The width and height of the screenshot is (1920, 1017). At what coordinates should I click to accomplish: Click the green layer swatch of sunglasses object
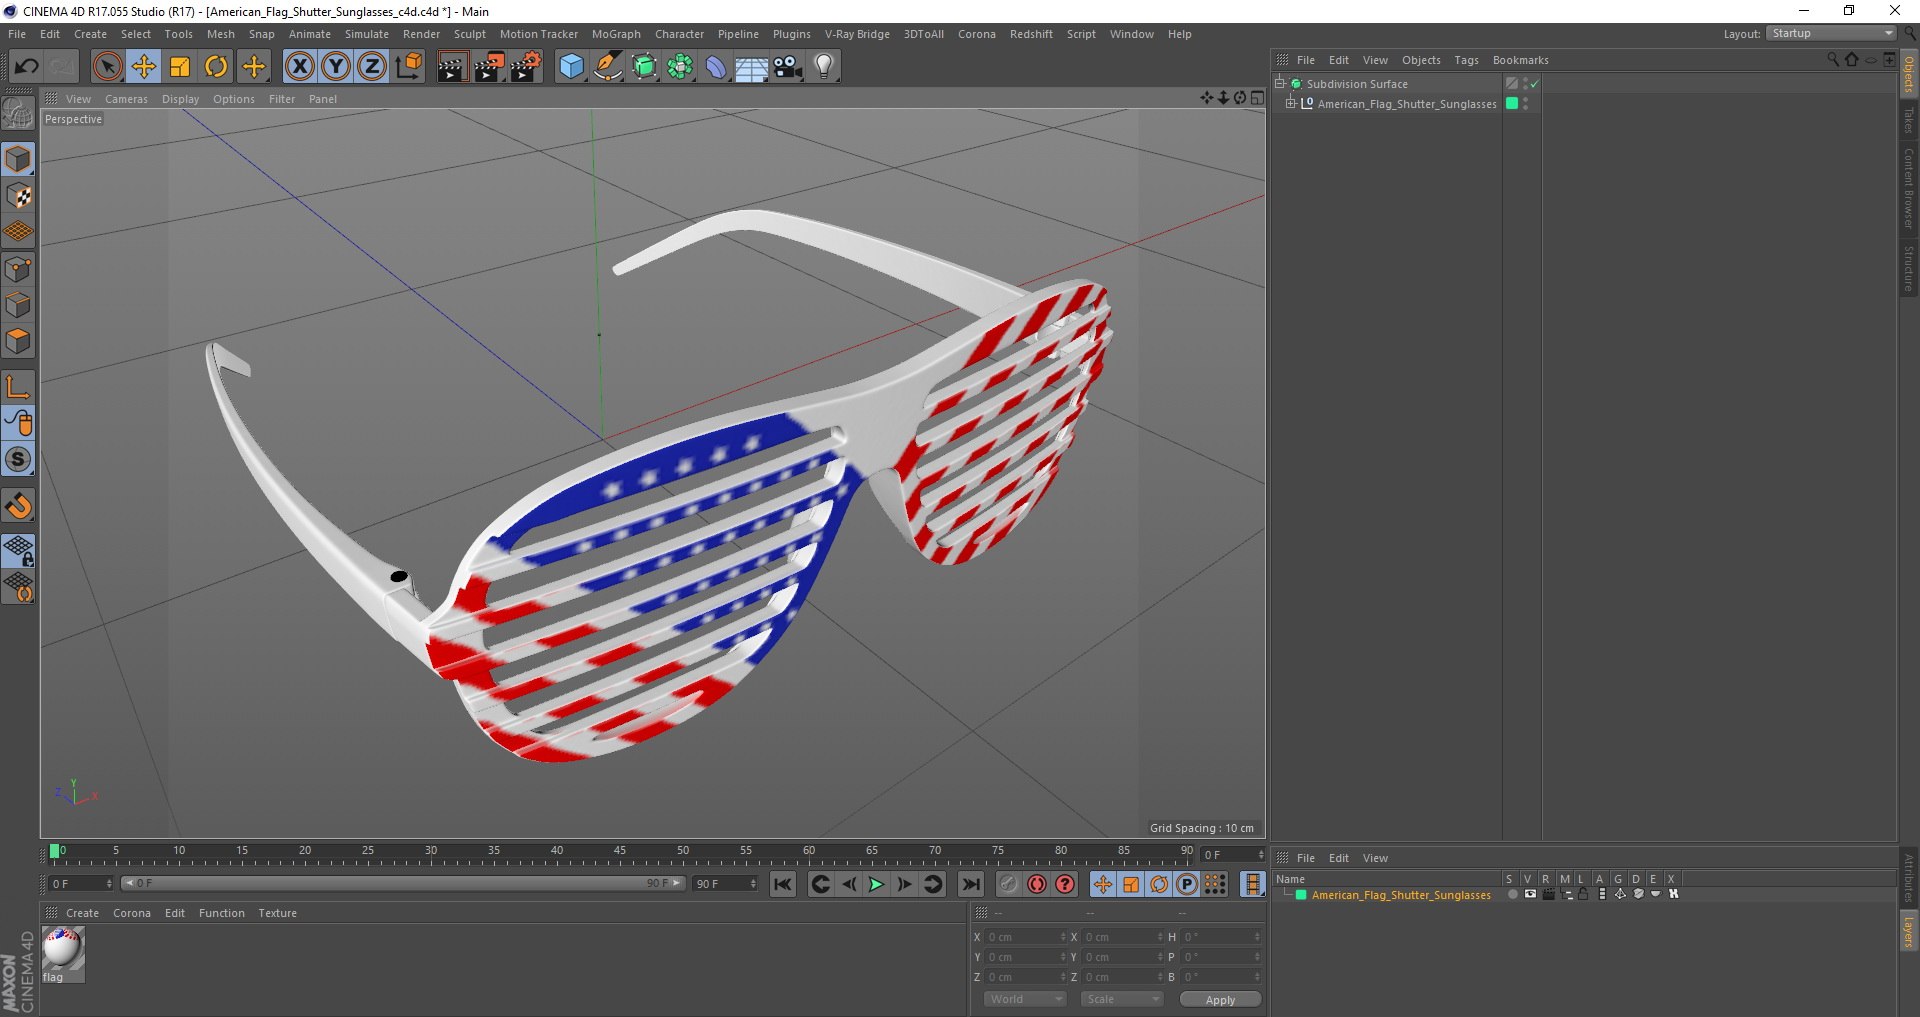[x=1512, y=103]
